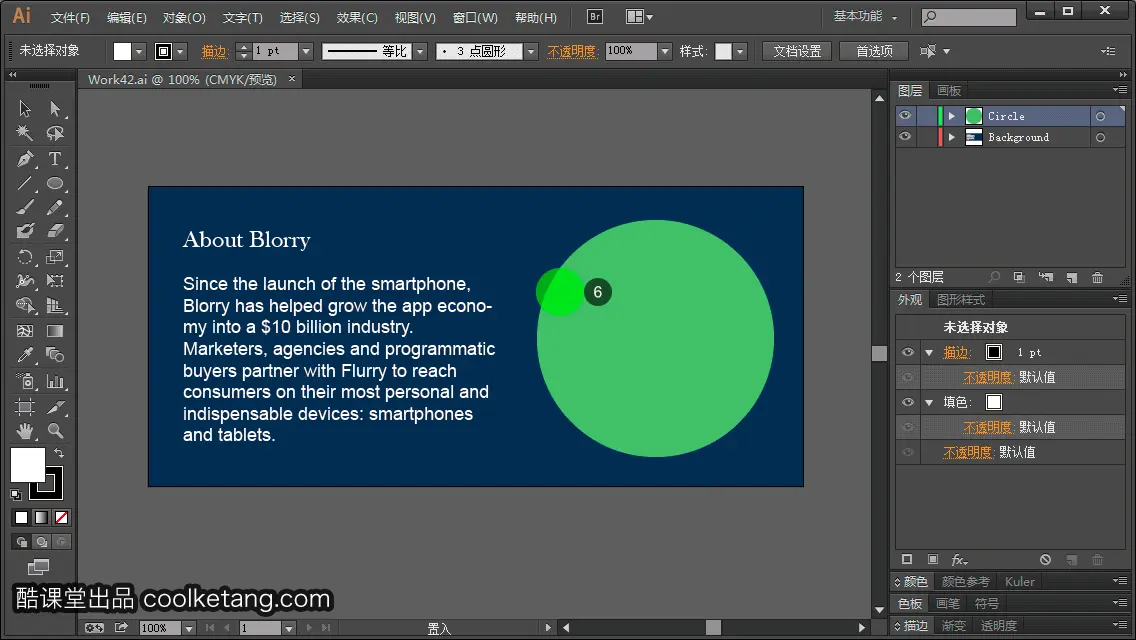This screenshot has height=640, width=1136.
Task: Click 描边 link in control bar
Action: coord(214,51)
